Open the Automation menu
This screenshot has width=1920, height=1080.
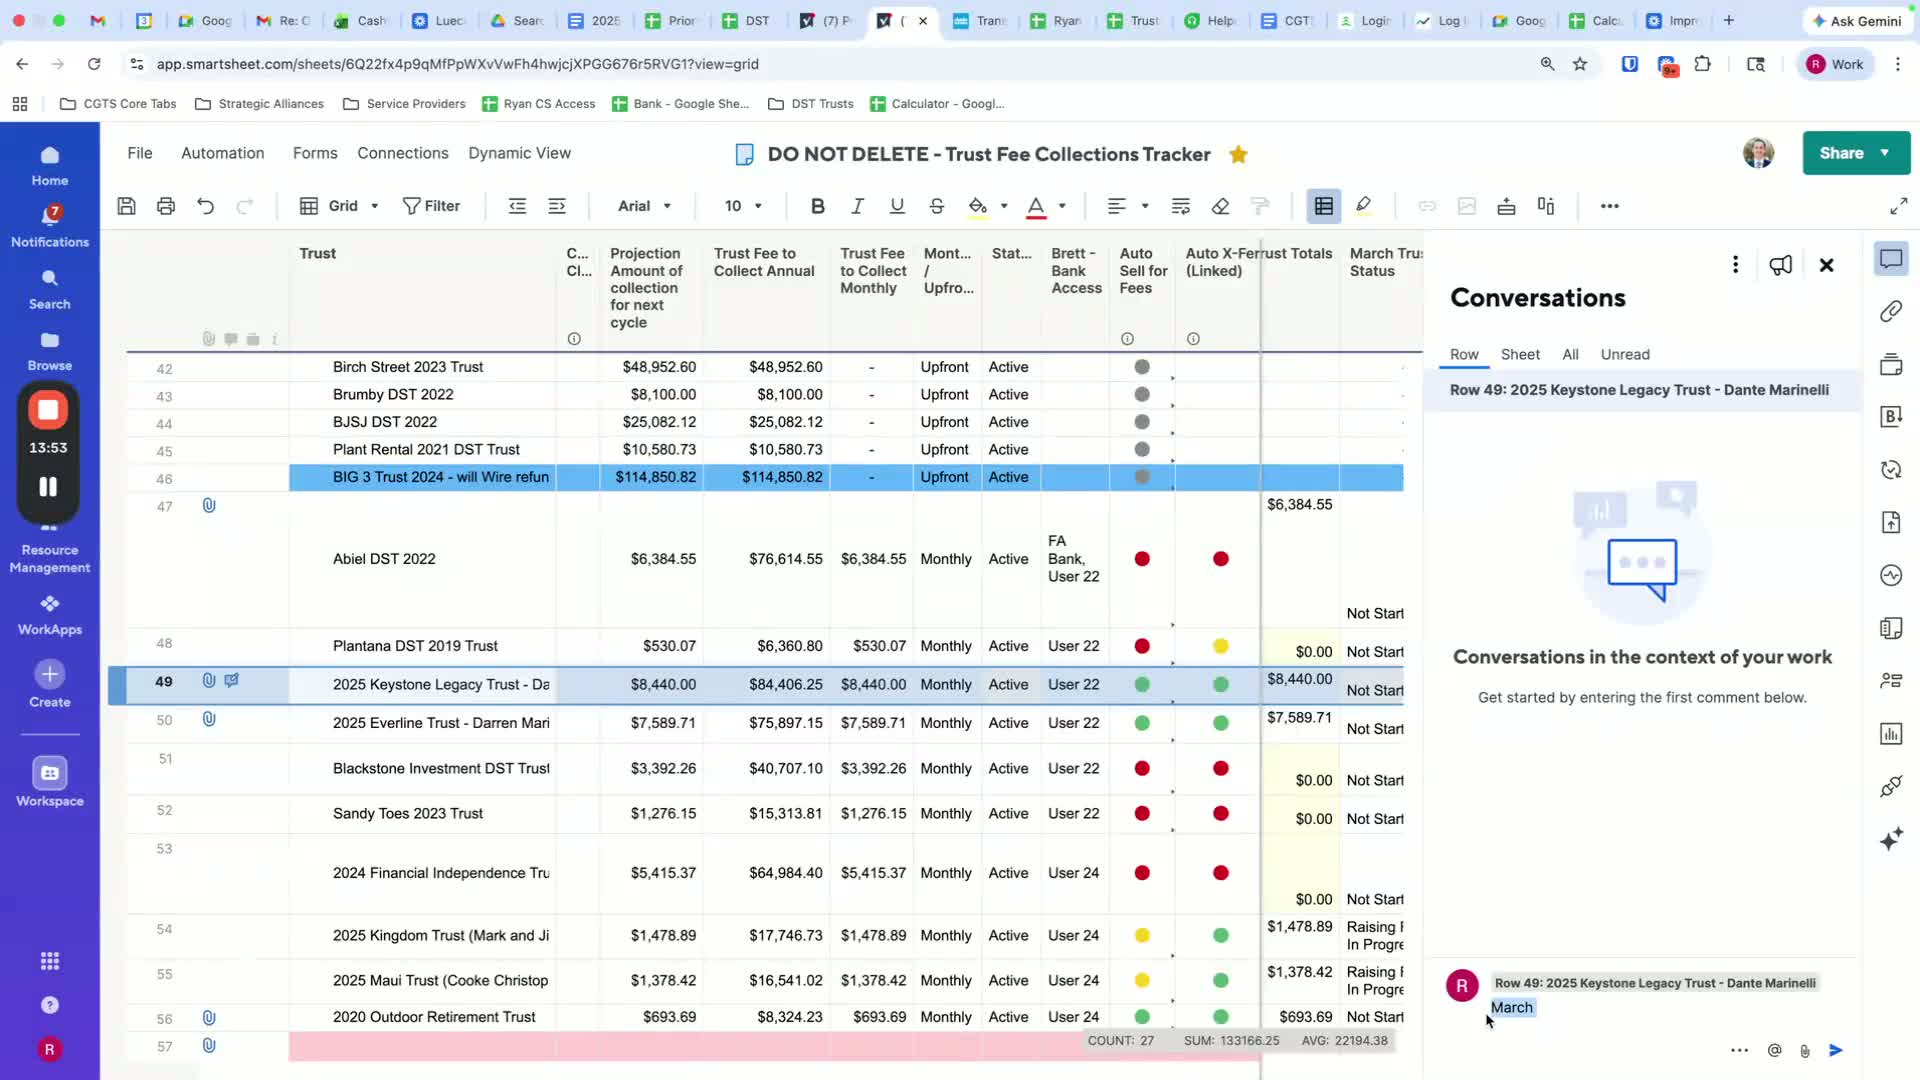tap(222, 153)
